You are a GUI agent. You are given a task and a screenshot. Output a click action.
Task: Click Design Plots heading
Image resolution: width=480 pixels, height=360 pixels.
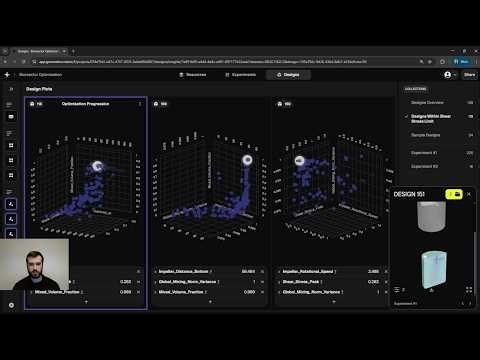click(39, 89)
